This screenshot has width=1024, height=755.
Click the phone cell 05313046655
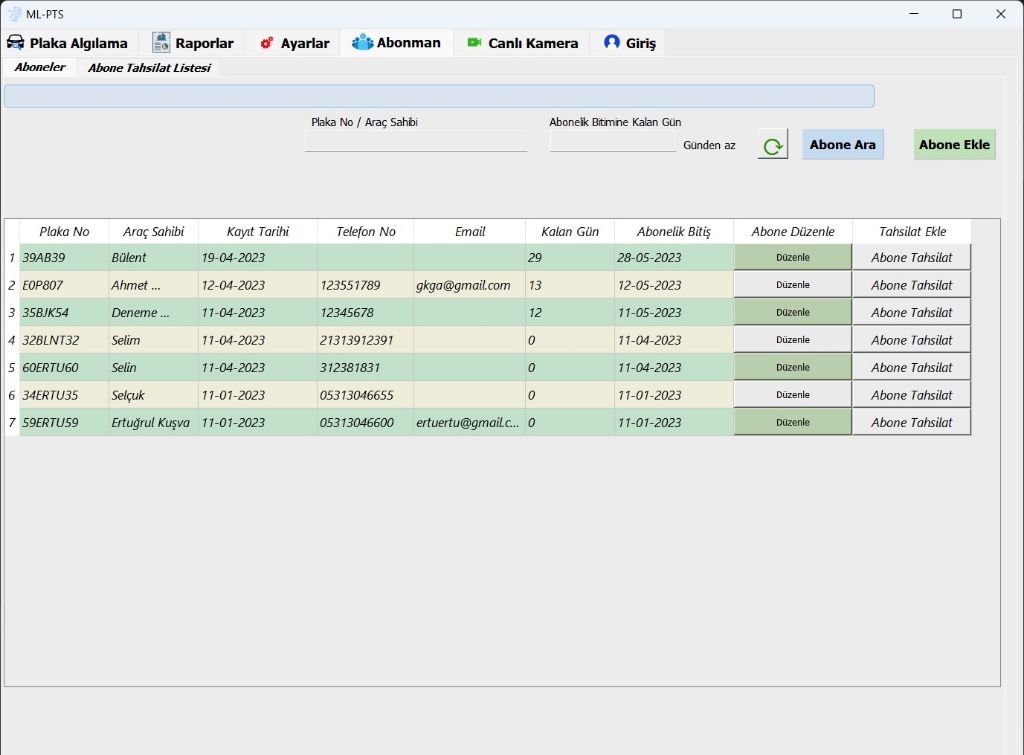[x=365, y=394]
